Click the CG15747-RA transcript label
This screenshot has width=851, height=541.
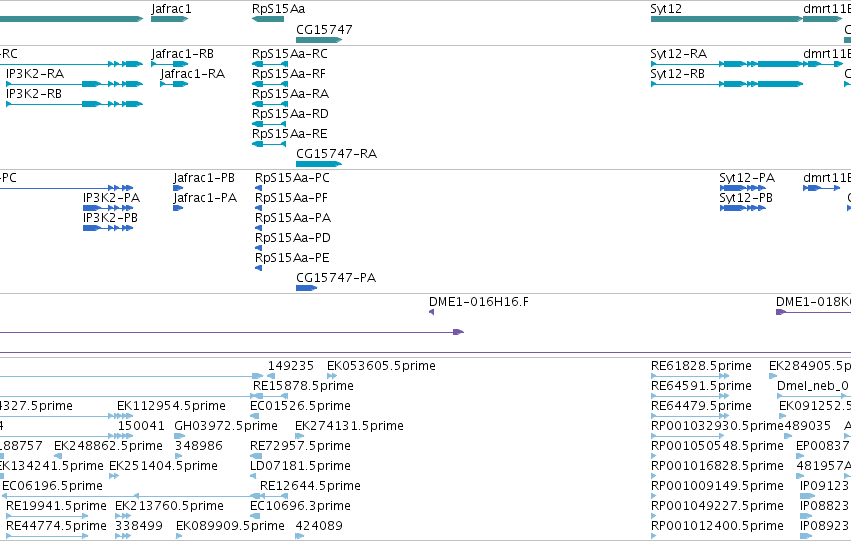[336, 155]
